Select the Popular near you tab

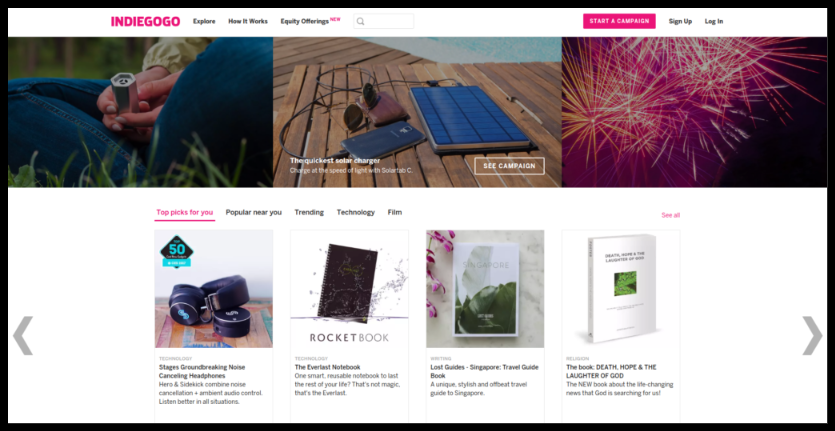253,212
